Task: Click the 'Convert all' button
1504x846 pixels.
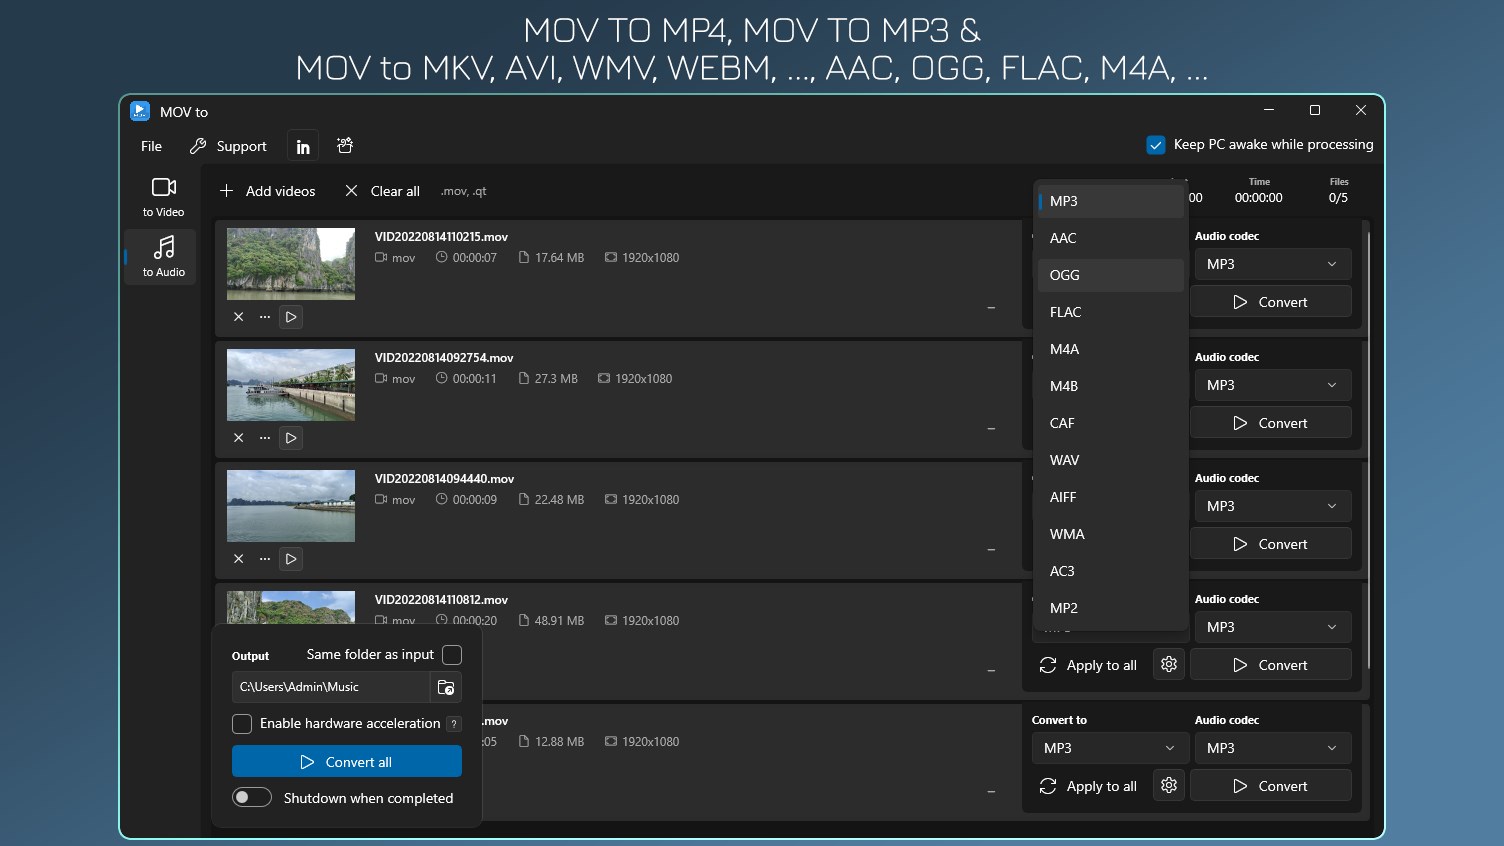Action: coord(346,760)
